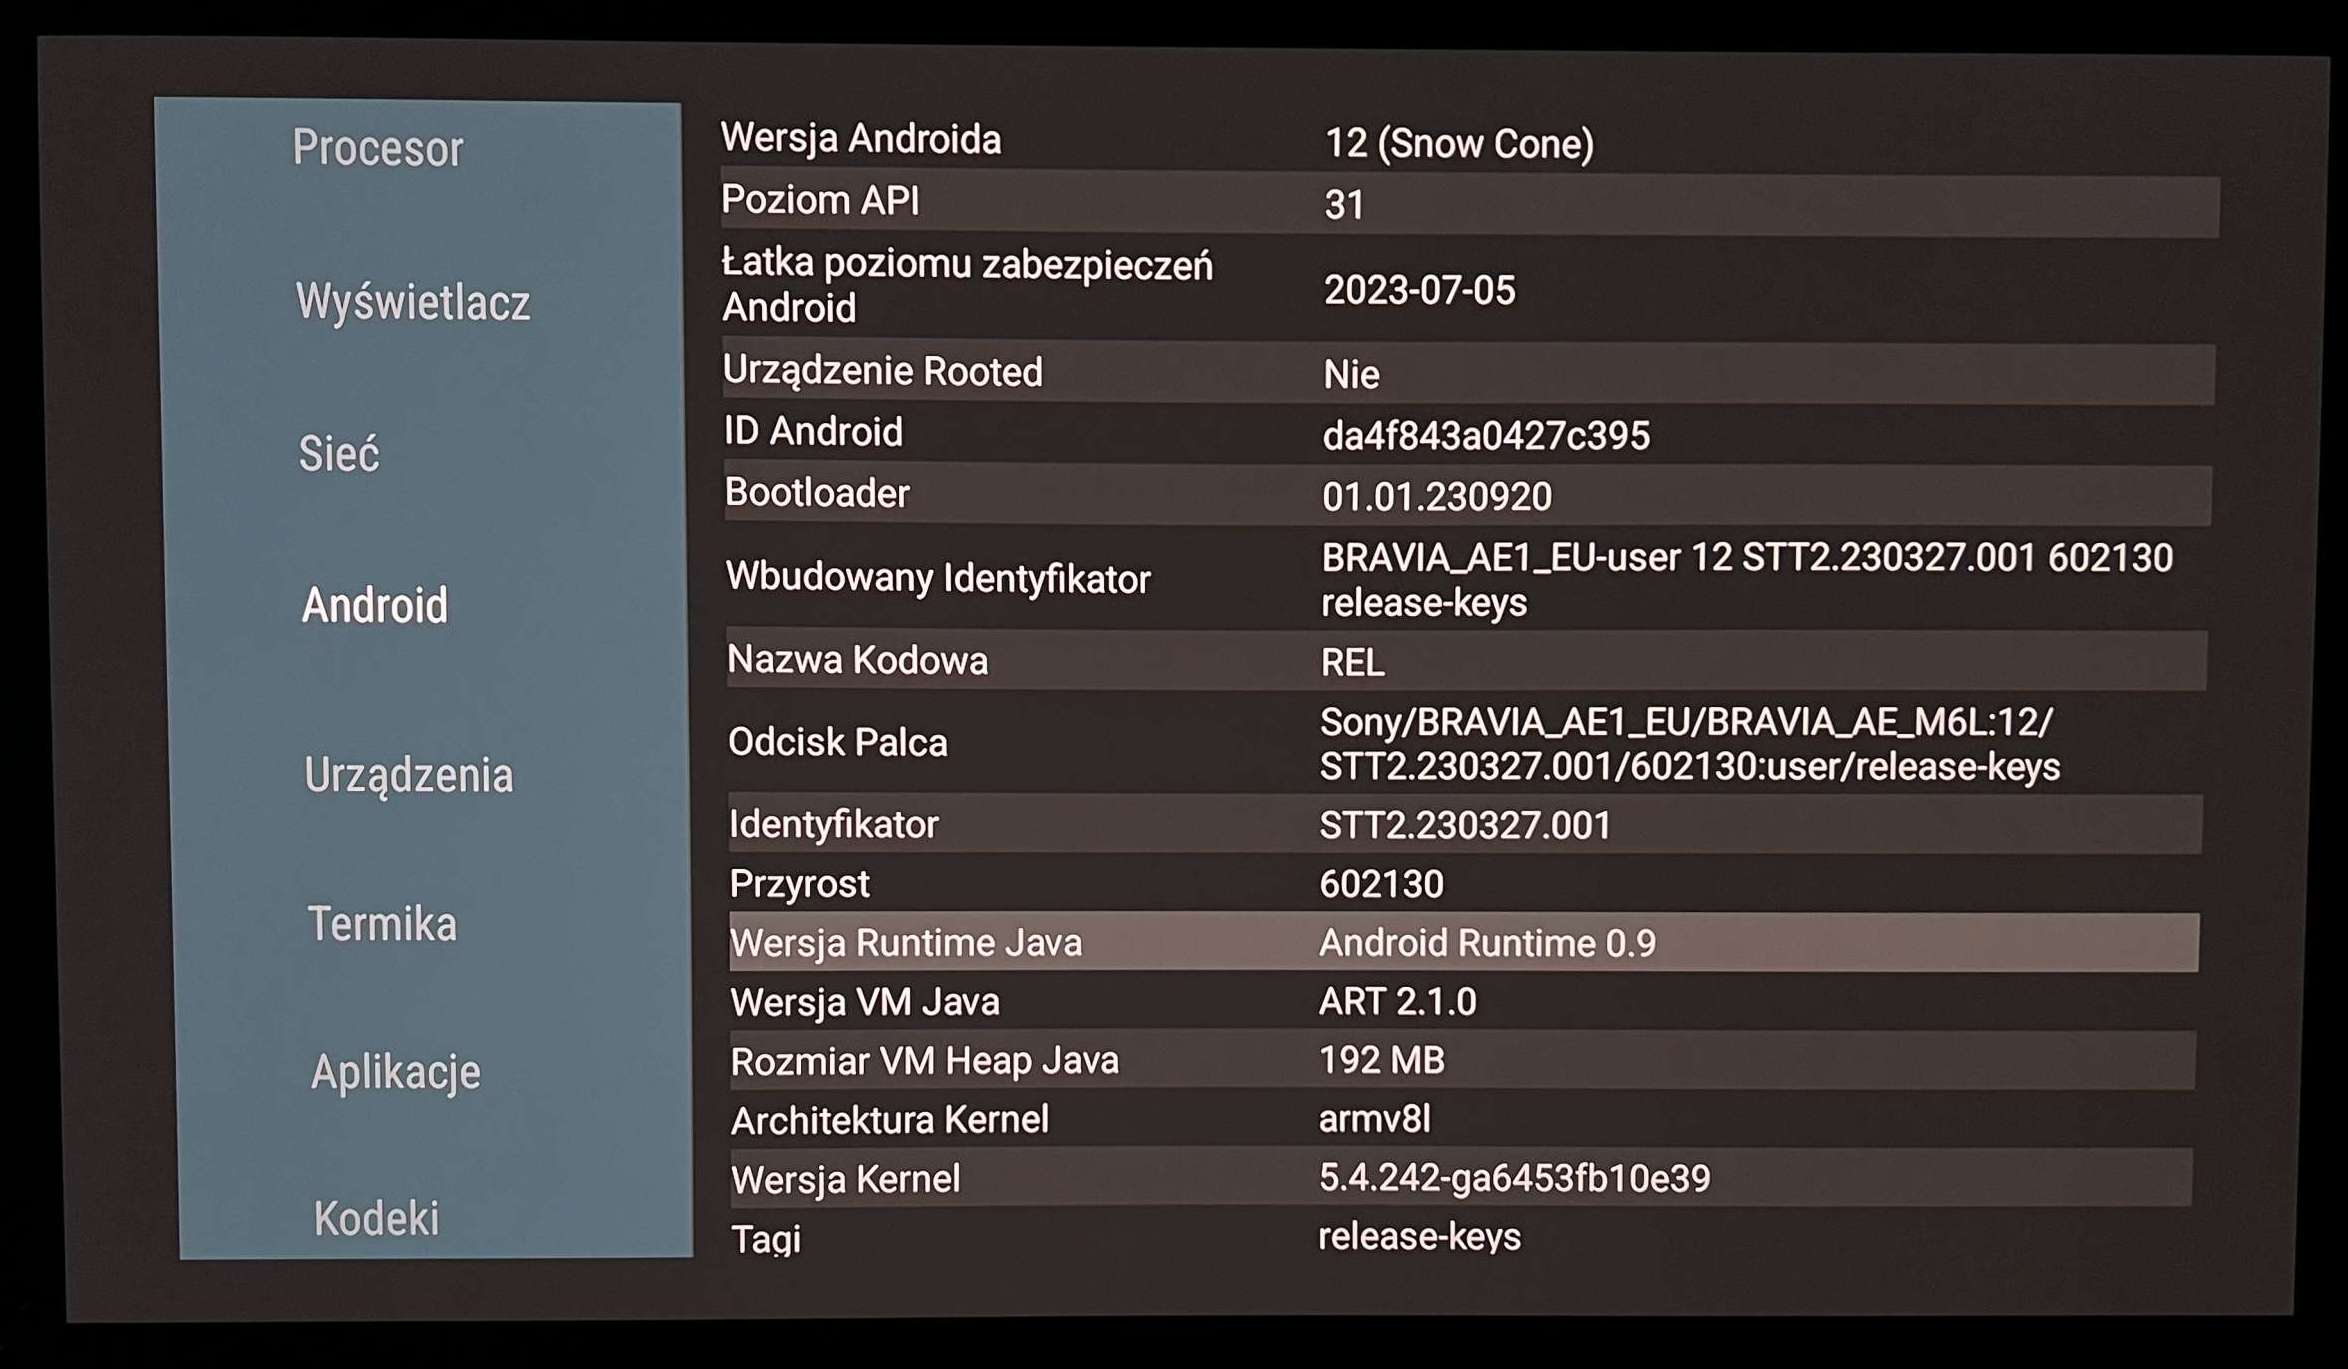Select the kernel value 5.4.242-ga6453fb10e39
This screenshot has width=2348, height=1369.
tap(1514, 1179)
